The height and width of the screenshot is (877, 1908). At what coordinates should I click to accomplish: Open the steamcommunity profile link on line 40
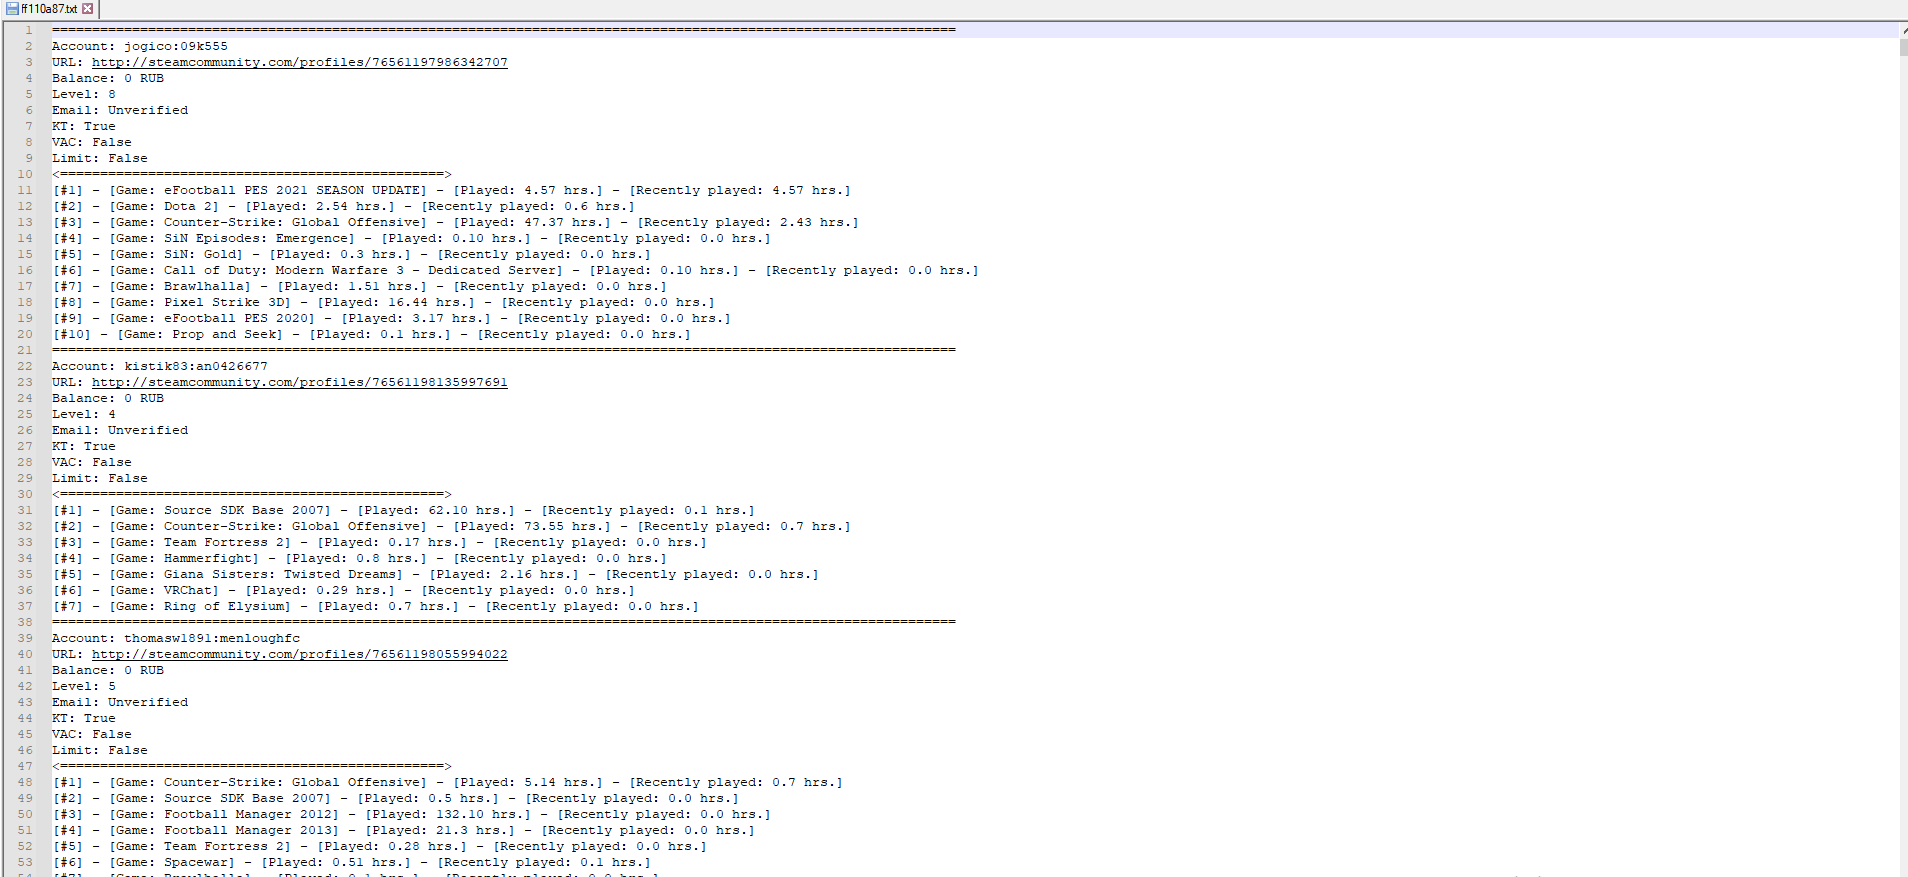[x=299, y=654]
